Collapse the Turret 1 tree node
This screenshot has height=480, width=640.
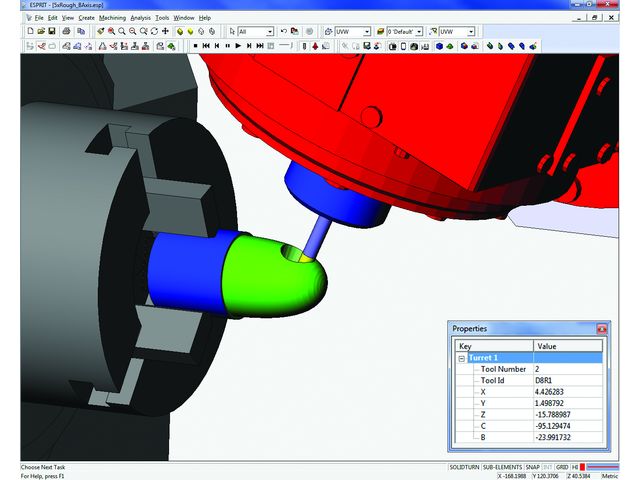point(461,357)
